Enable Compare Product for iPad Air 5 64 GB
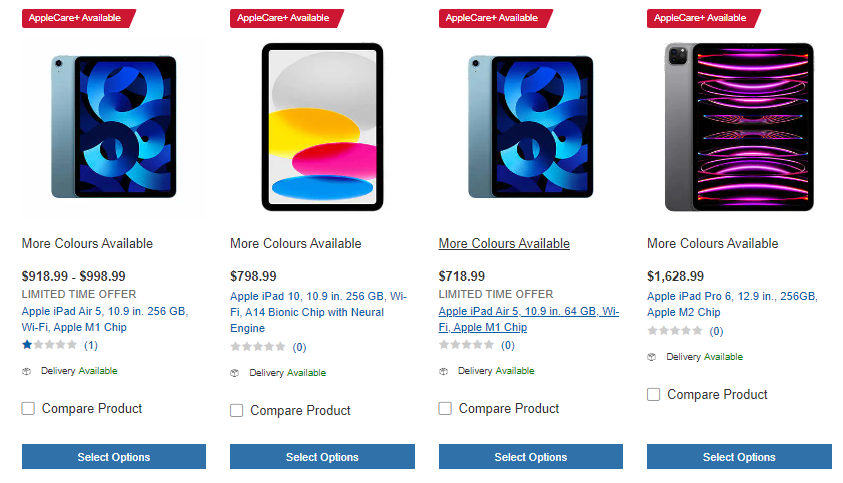The width and height of the screenshot is (843, 483). [x=445, y=408]
